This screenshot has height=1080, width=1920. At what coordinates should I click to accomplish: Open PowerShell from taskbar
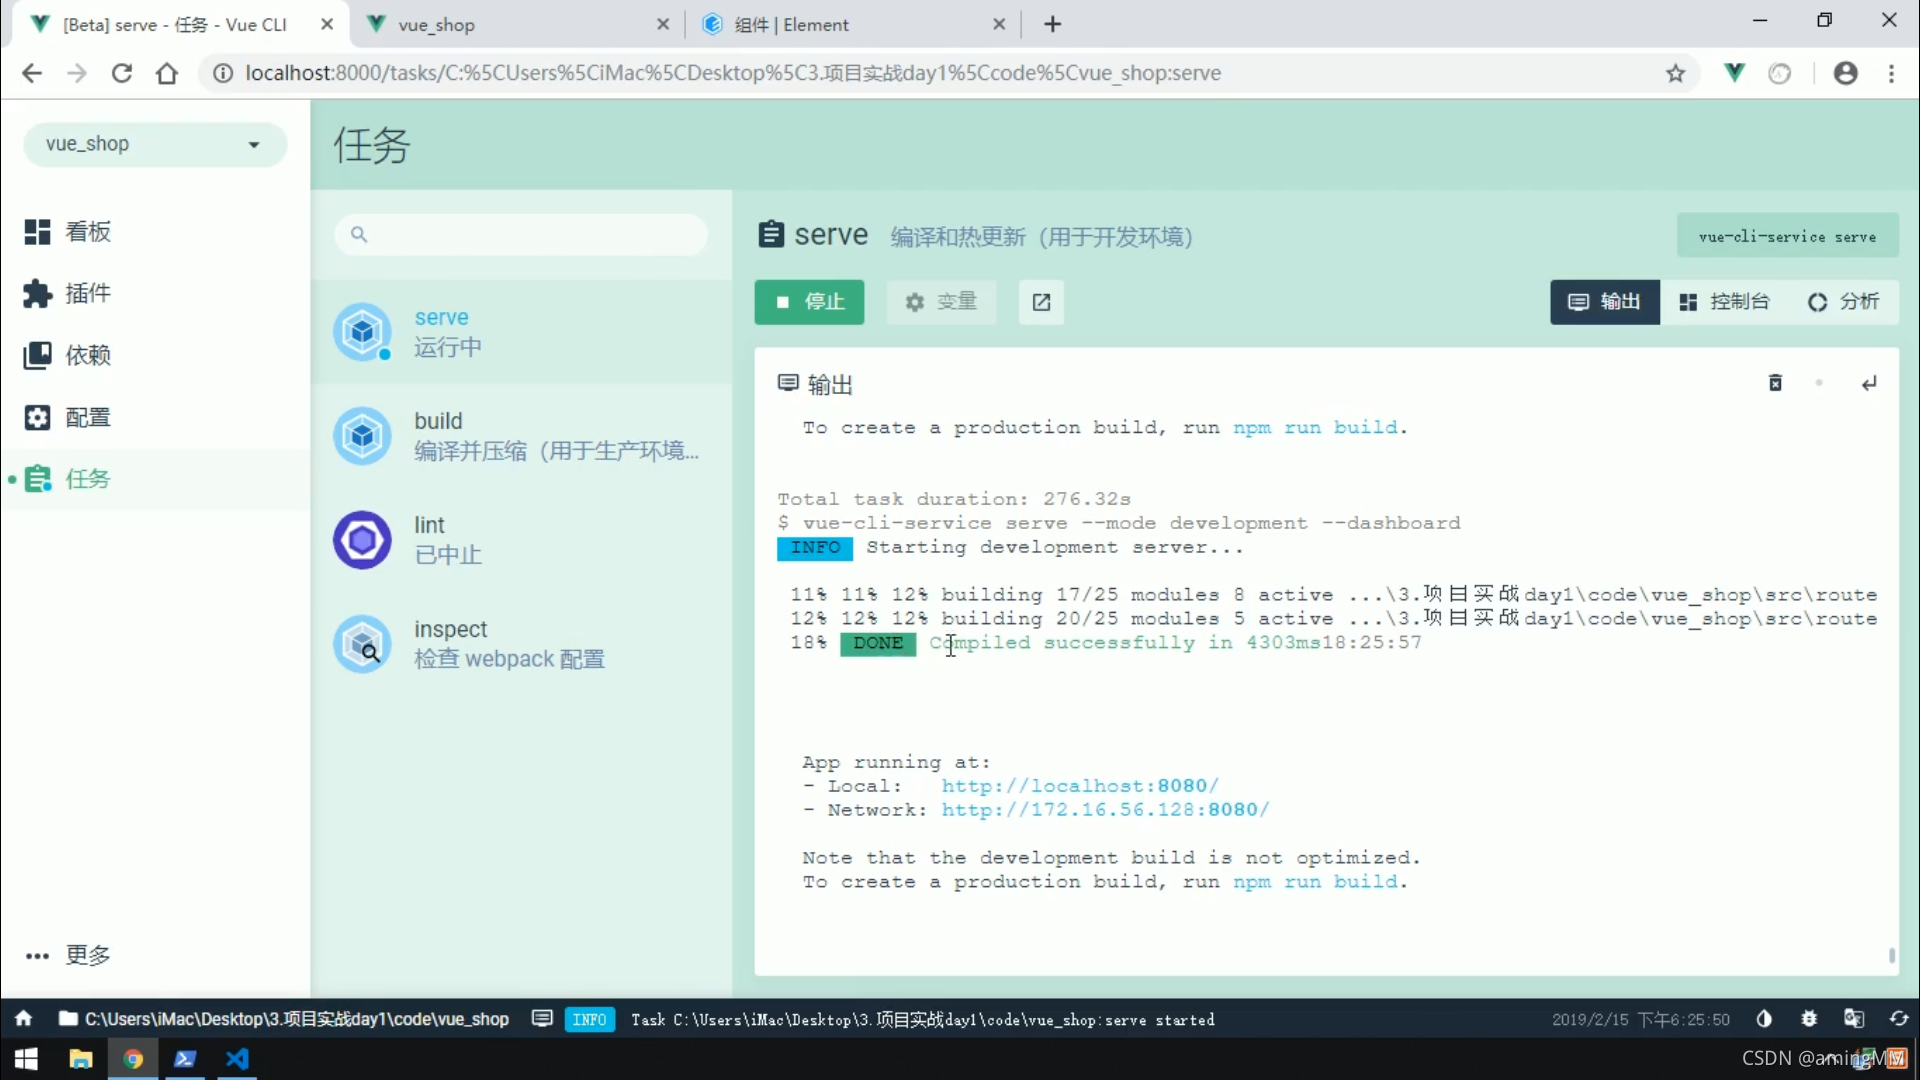click(x=185, y=1059)
